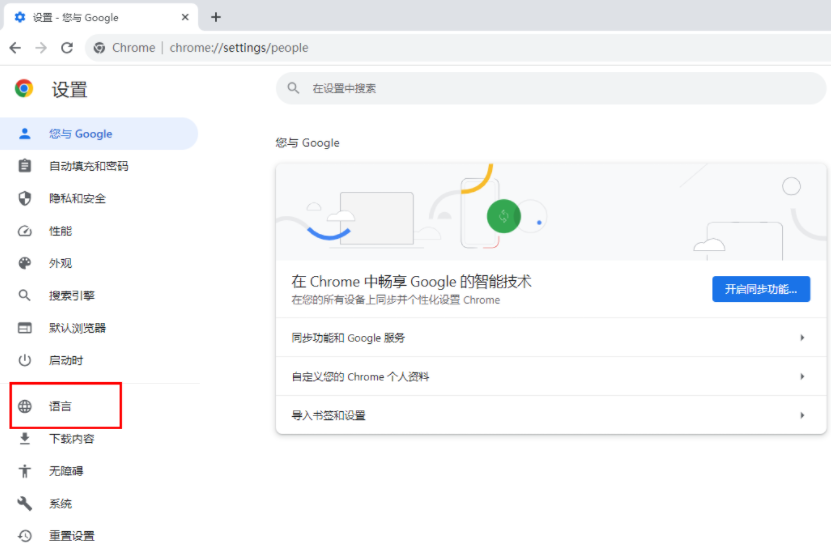Click the 开启同步功能 button
Viewport: 831px width, 547px height.
(761, 289)
